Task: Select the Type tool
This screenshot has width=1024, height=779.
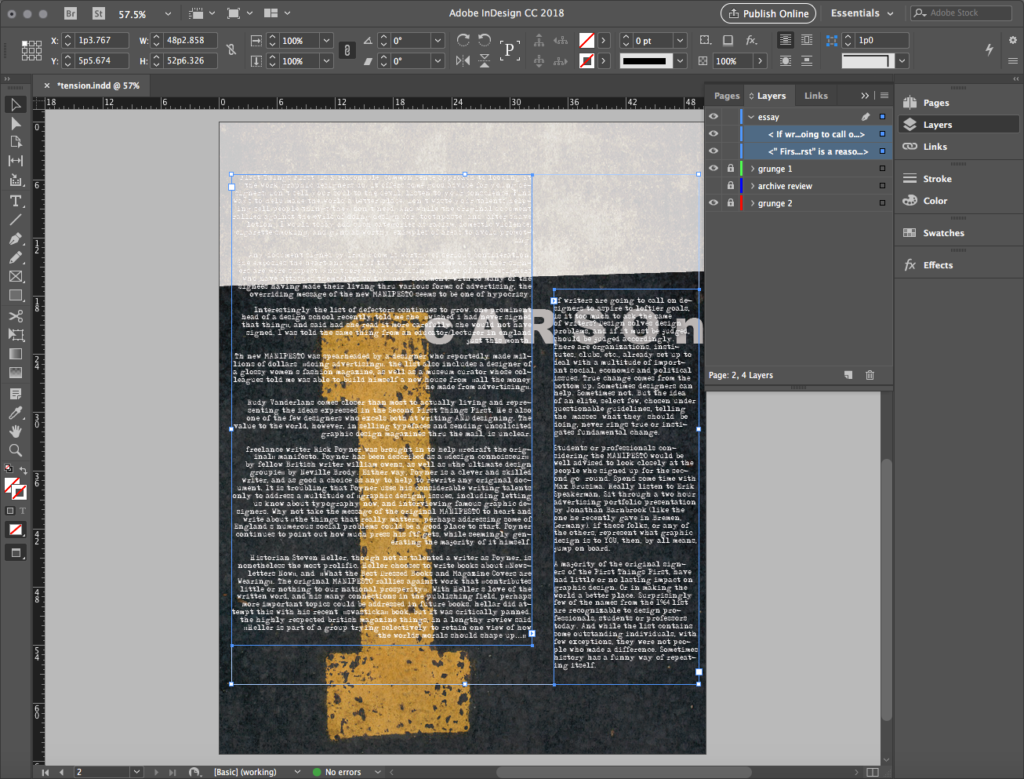Action: [16, 201]
